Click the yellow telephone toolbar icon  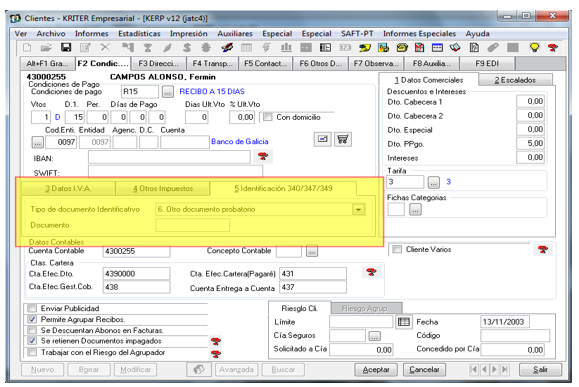[402, 48]
